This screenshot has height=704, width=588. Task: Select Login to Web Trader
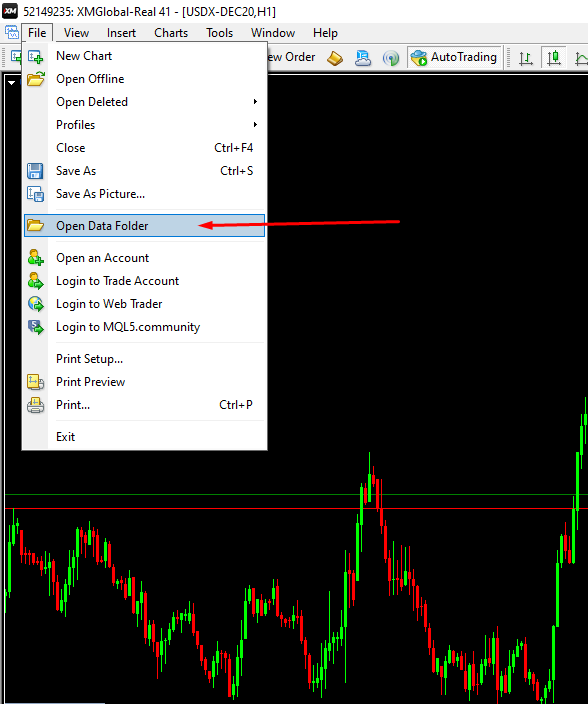point(144,304)
